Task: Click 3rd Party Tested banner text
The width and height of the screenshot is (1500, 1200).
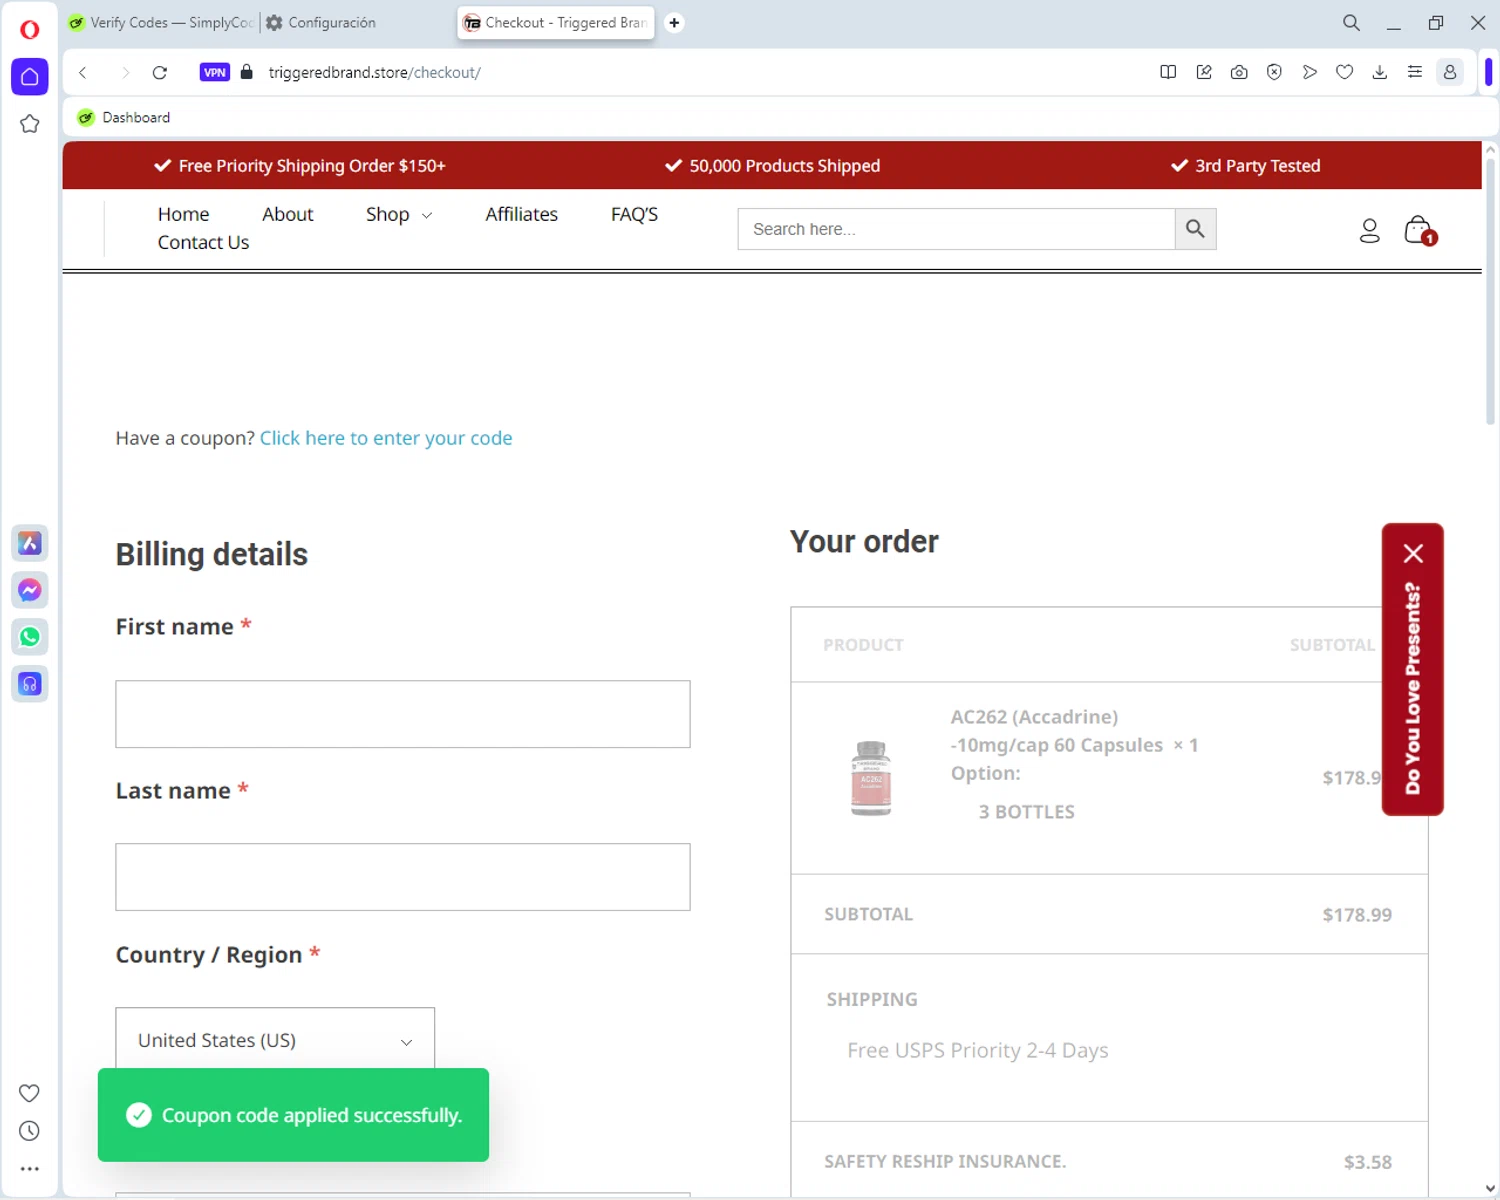Action: [1258, 166]
